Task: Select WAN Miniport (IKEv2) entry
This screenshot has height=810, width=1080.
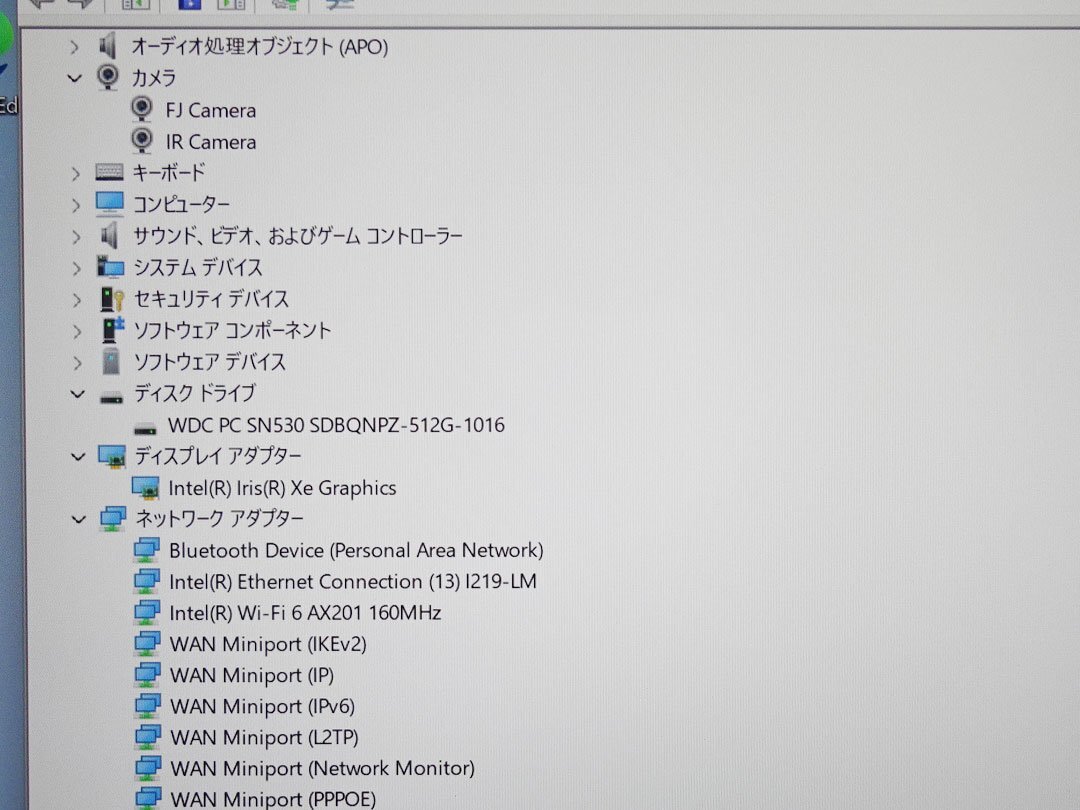Action: click(x=268, y=645)
